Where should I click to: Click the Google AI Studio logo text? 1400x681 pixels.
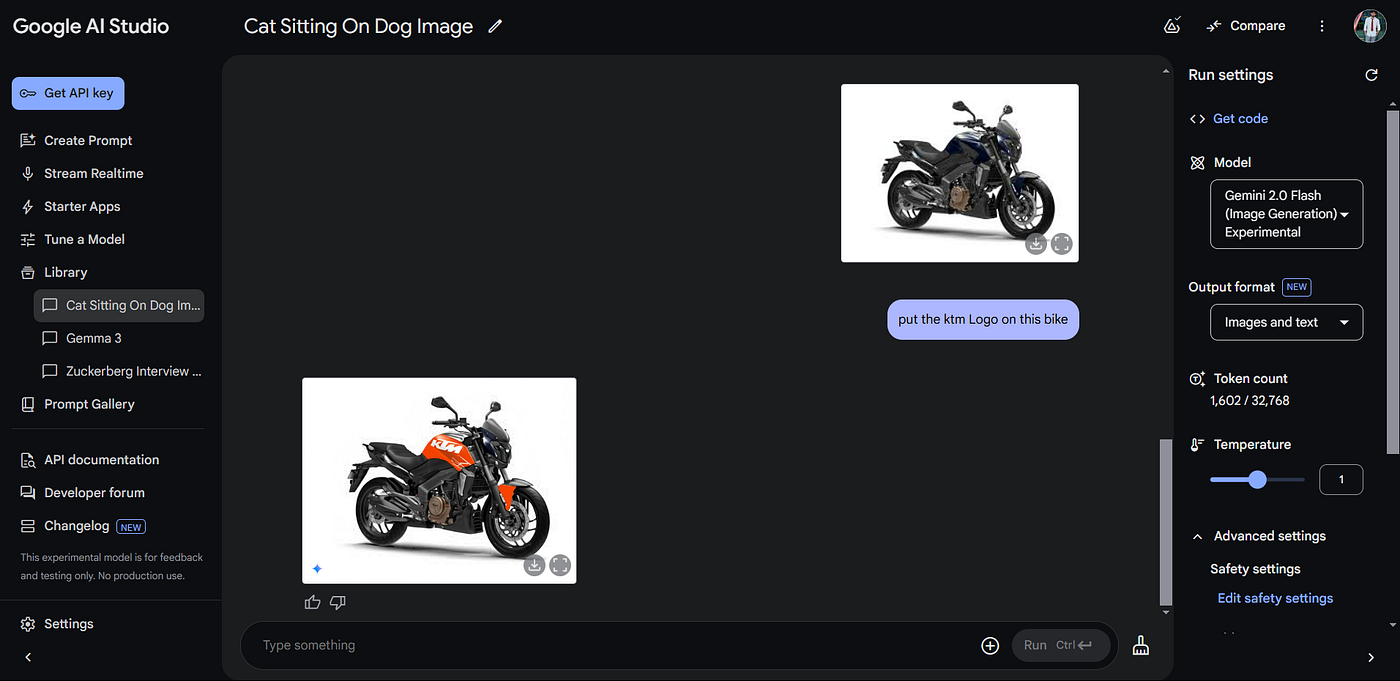pos(91,26)
